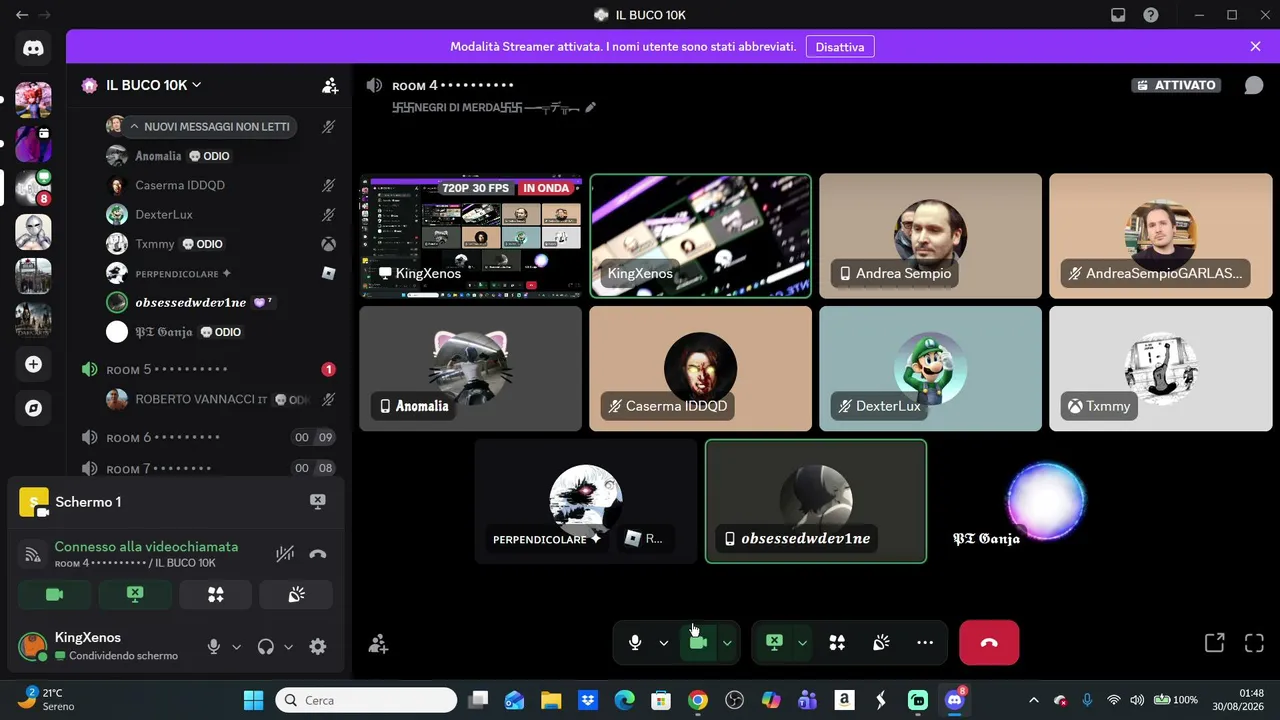Open the inbox icon in the title bar
The width and height of the screenshot is (1280, 720).
click(x=1119, y=15)
